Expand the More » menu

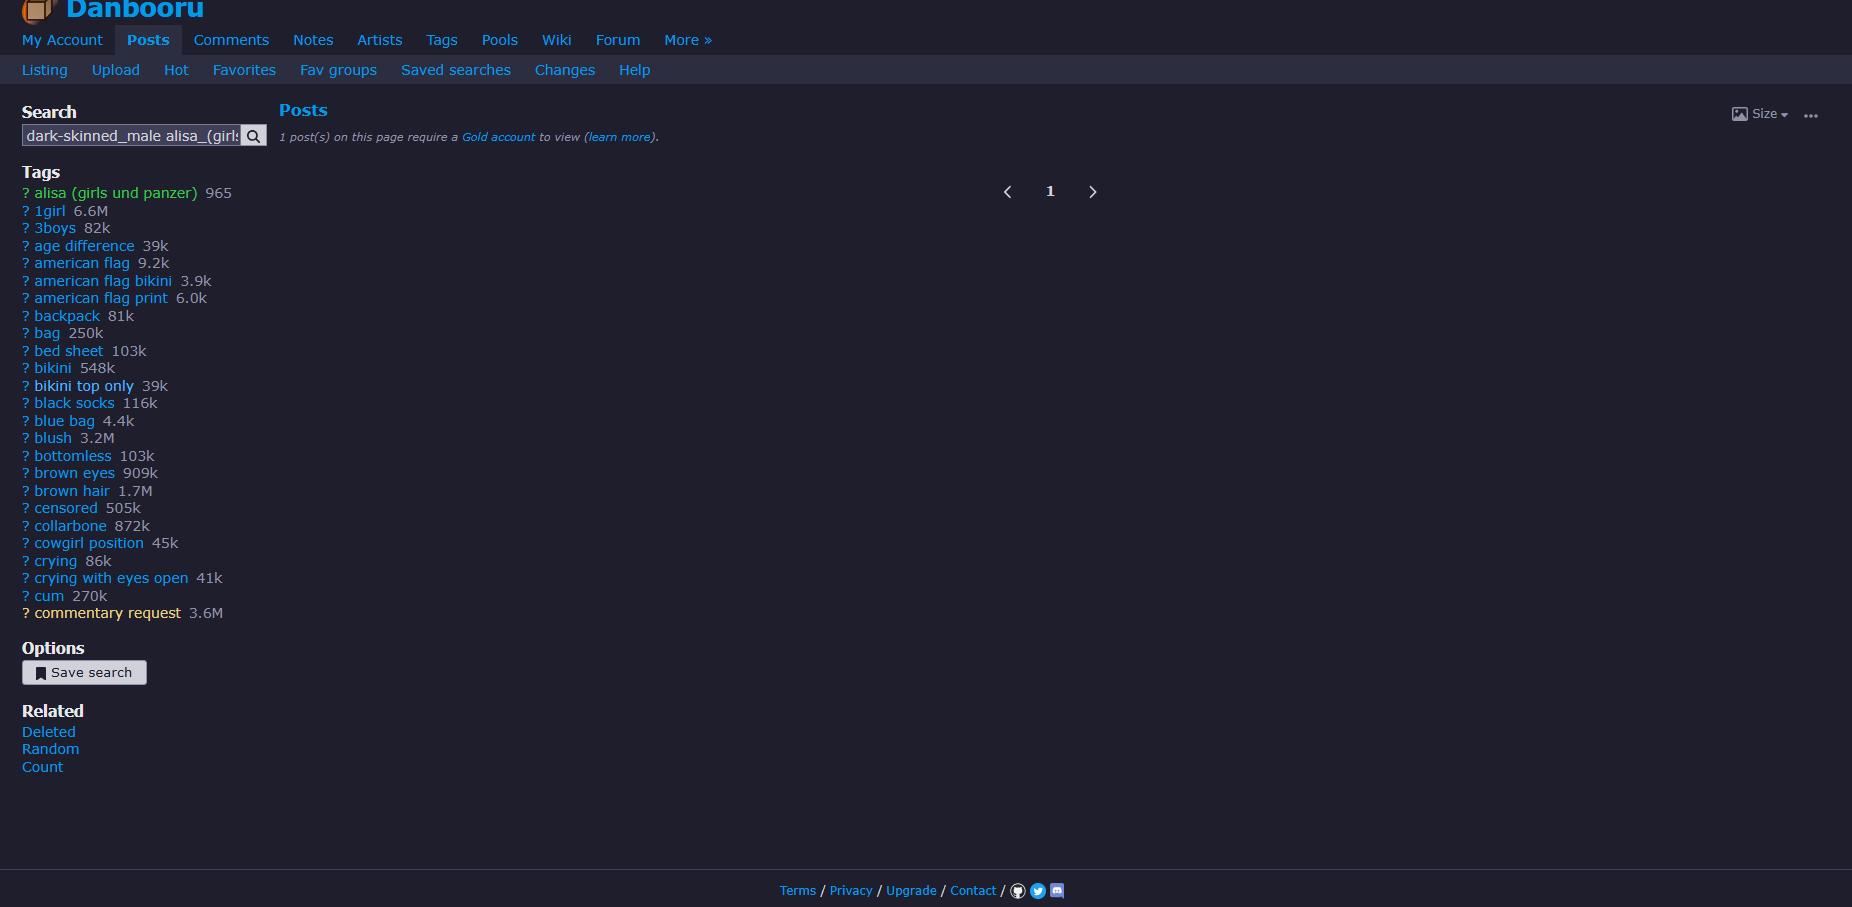[688, 40]
